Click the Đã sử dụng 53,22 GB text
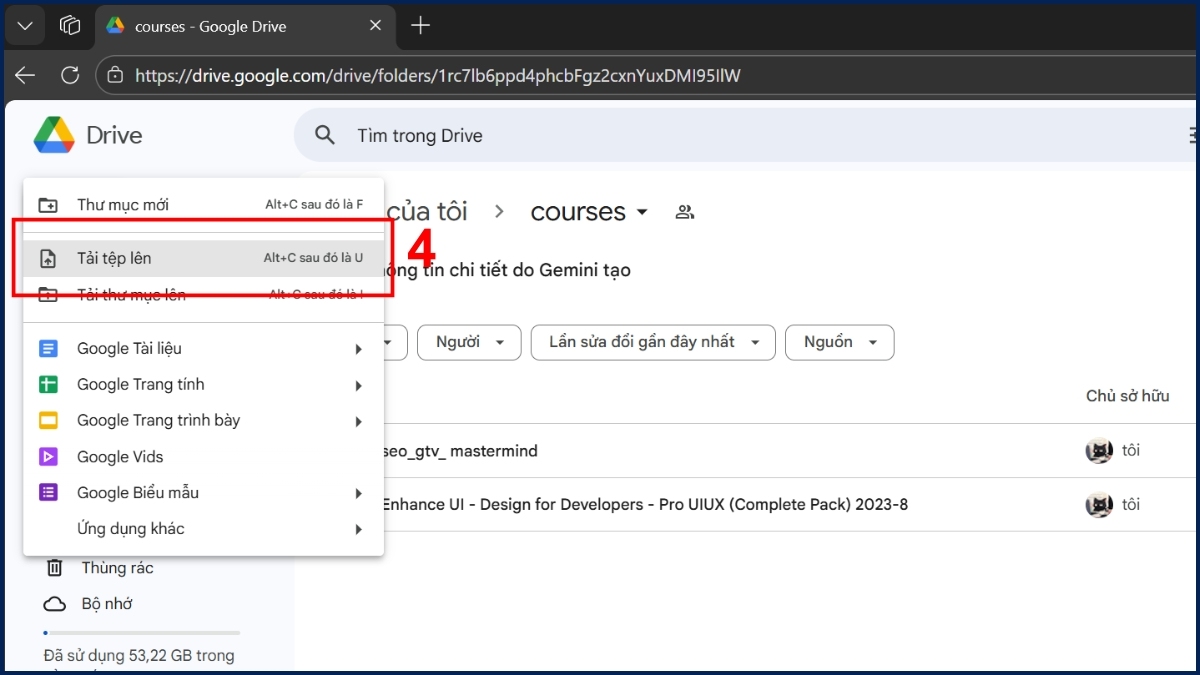 (139, 656)
